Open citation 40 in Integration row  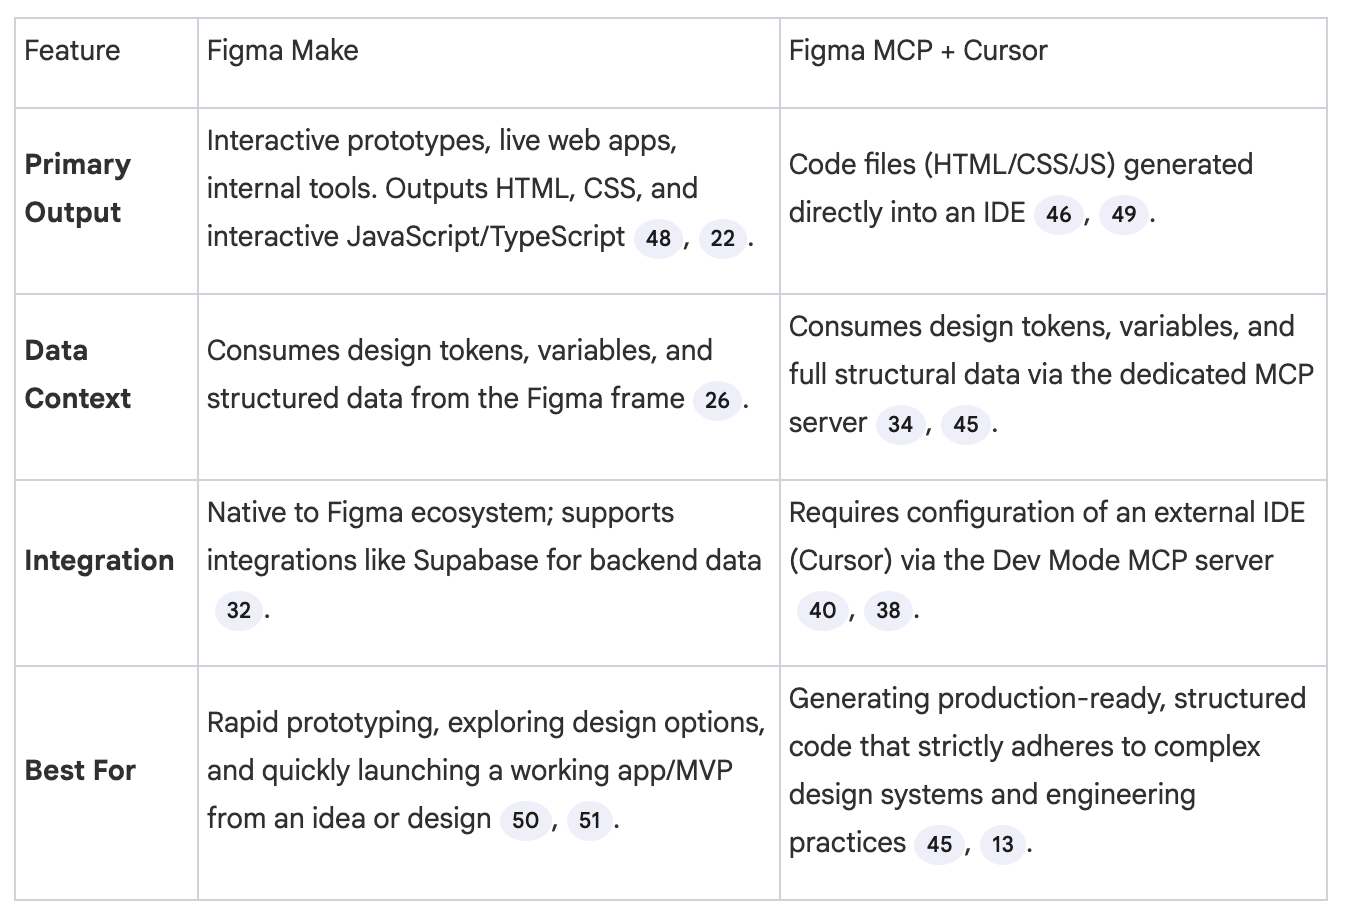(822, 610)
